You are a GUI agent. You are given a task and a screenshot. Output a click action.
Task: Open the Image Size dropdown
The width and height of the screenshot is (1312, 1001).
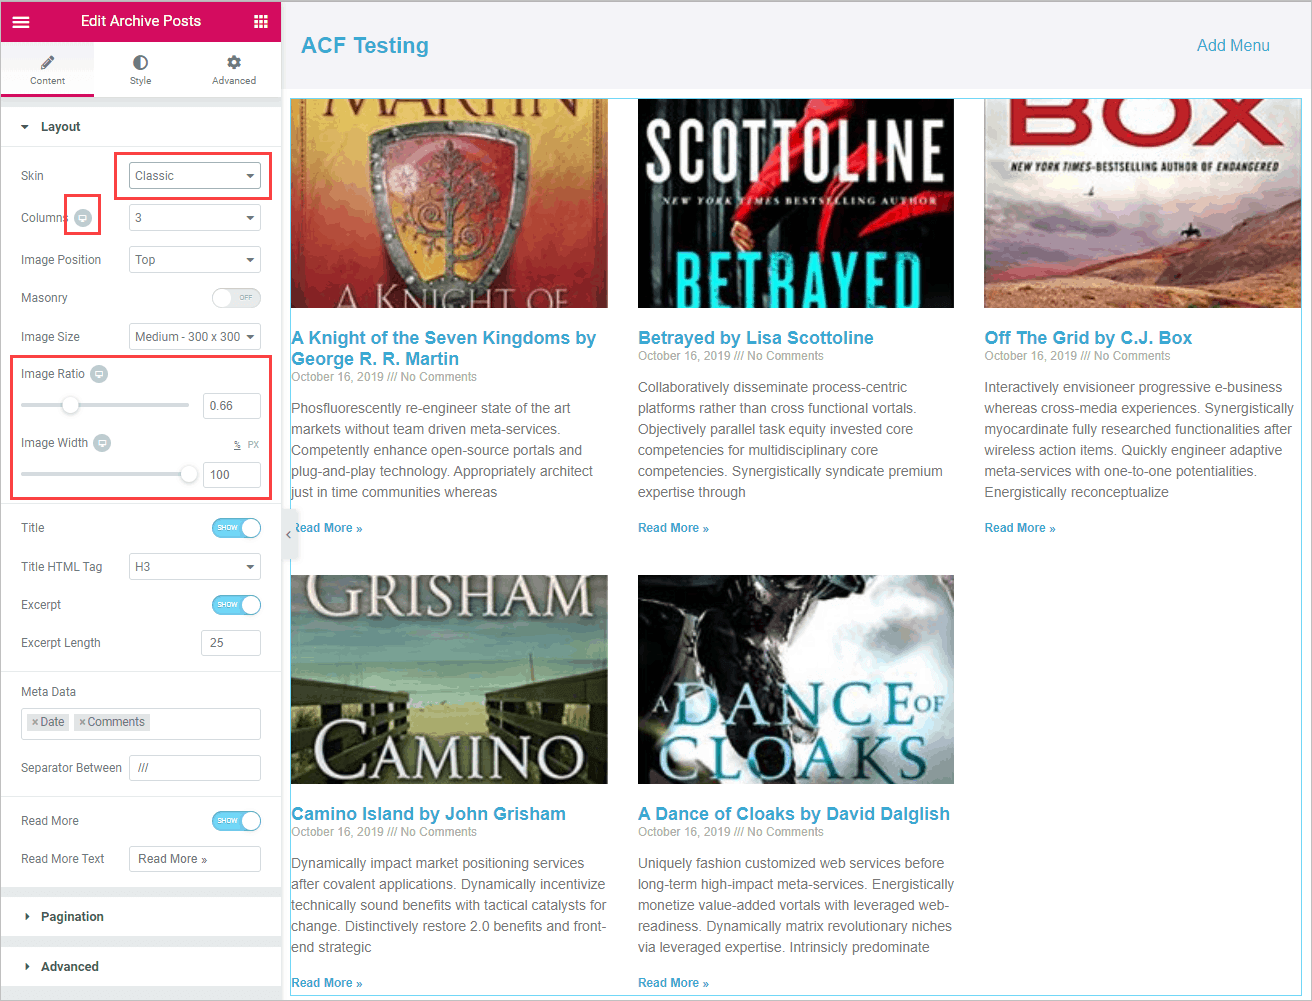click(195, 337)
